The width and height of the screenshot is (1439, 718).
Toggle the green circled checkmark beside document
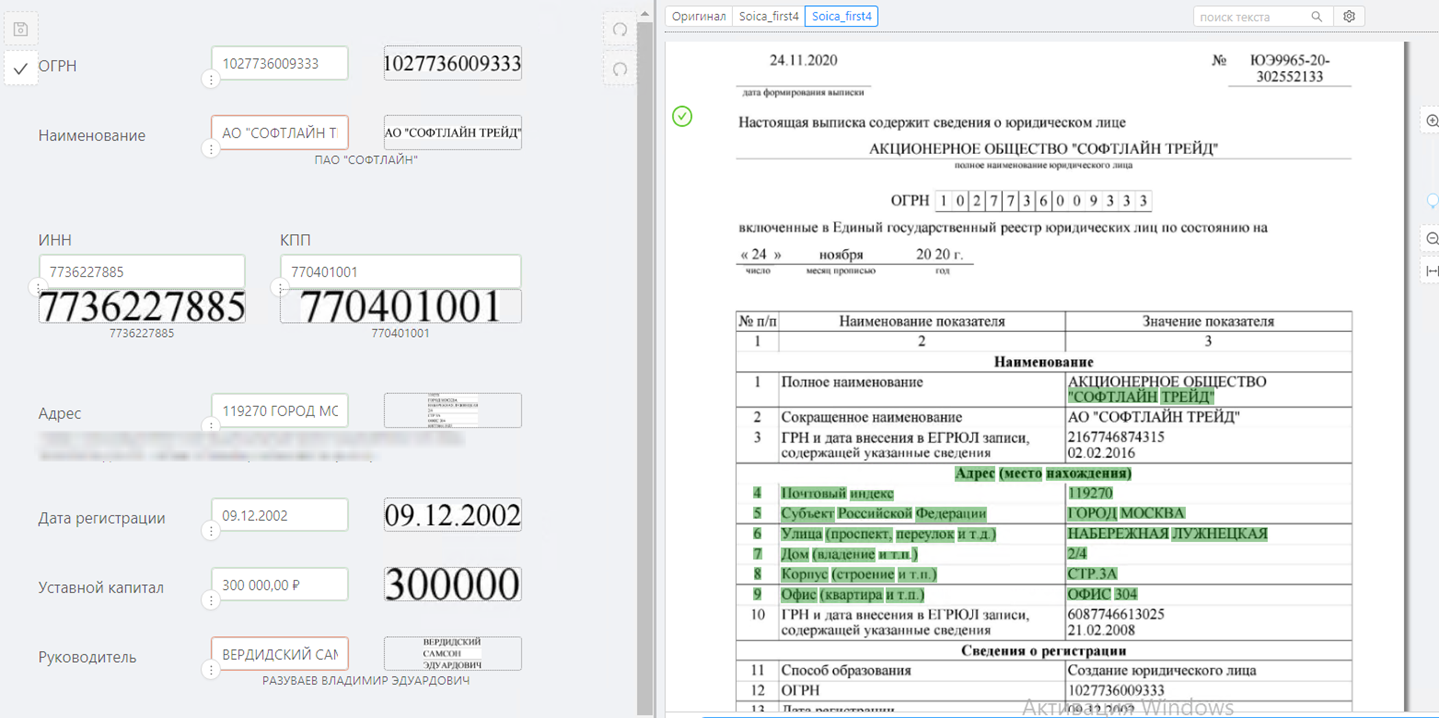pyautogui.click(x=682, y=117)
